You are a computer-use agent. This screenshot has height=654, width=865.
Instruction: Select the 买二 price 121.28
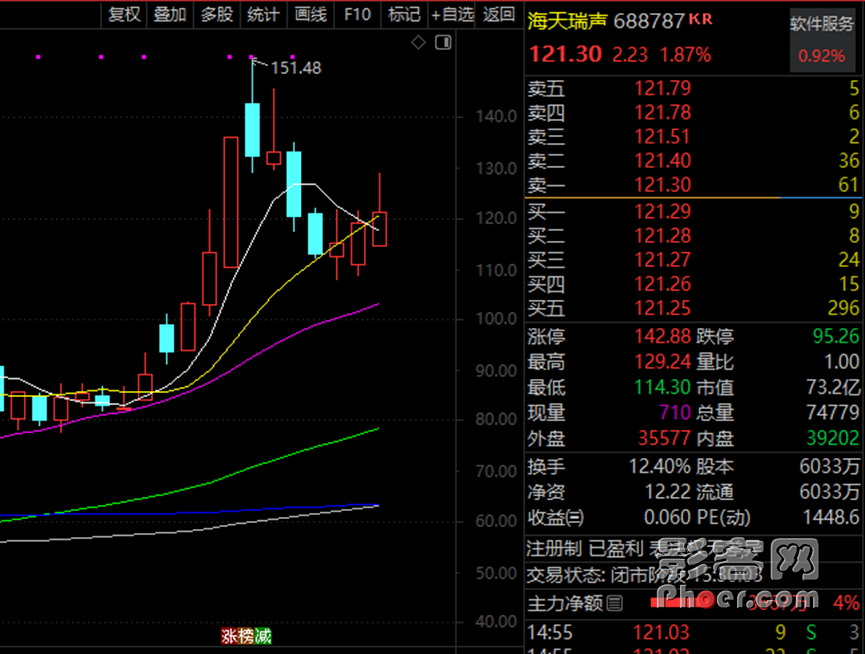(x=662, y=235)
